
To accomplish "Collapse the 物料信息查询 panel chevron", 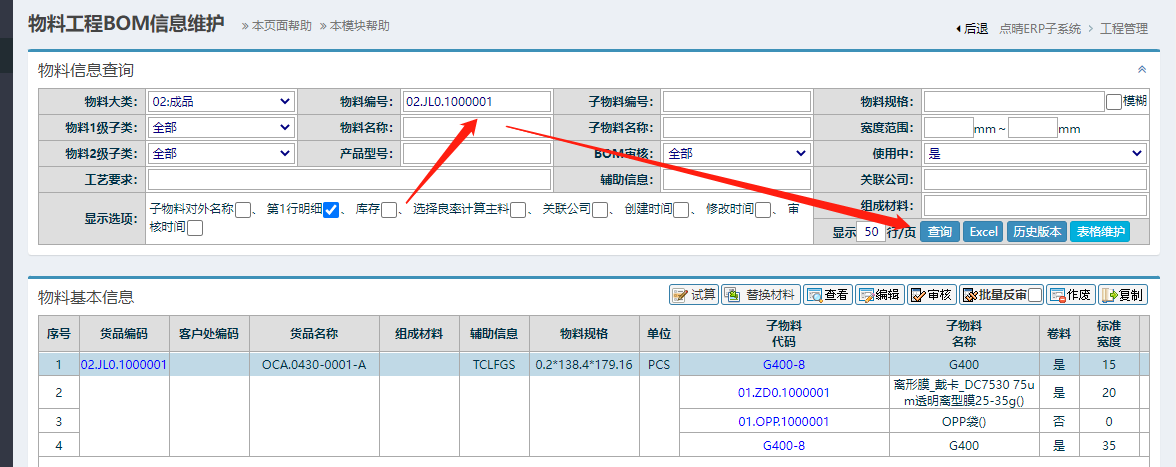I will click(1142, 69).
